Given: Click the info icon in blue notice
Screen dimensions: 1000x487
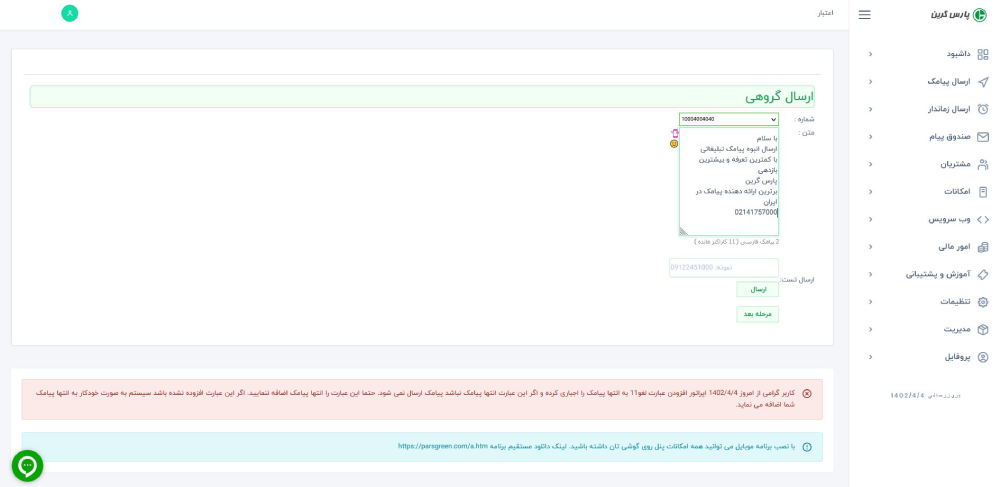Looking at the screenshot, I should click(x=807, y=447).
